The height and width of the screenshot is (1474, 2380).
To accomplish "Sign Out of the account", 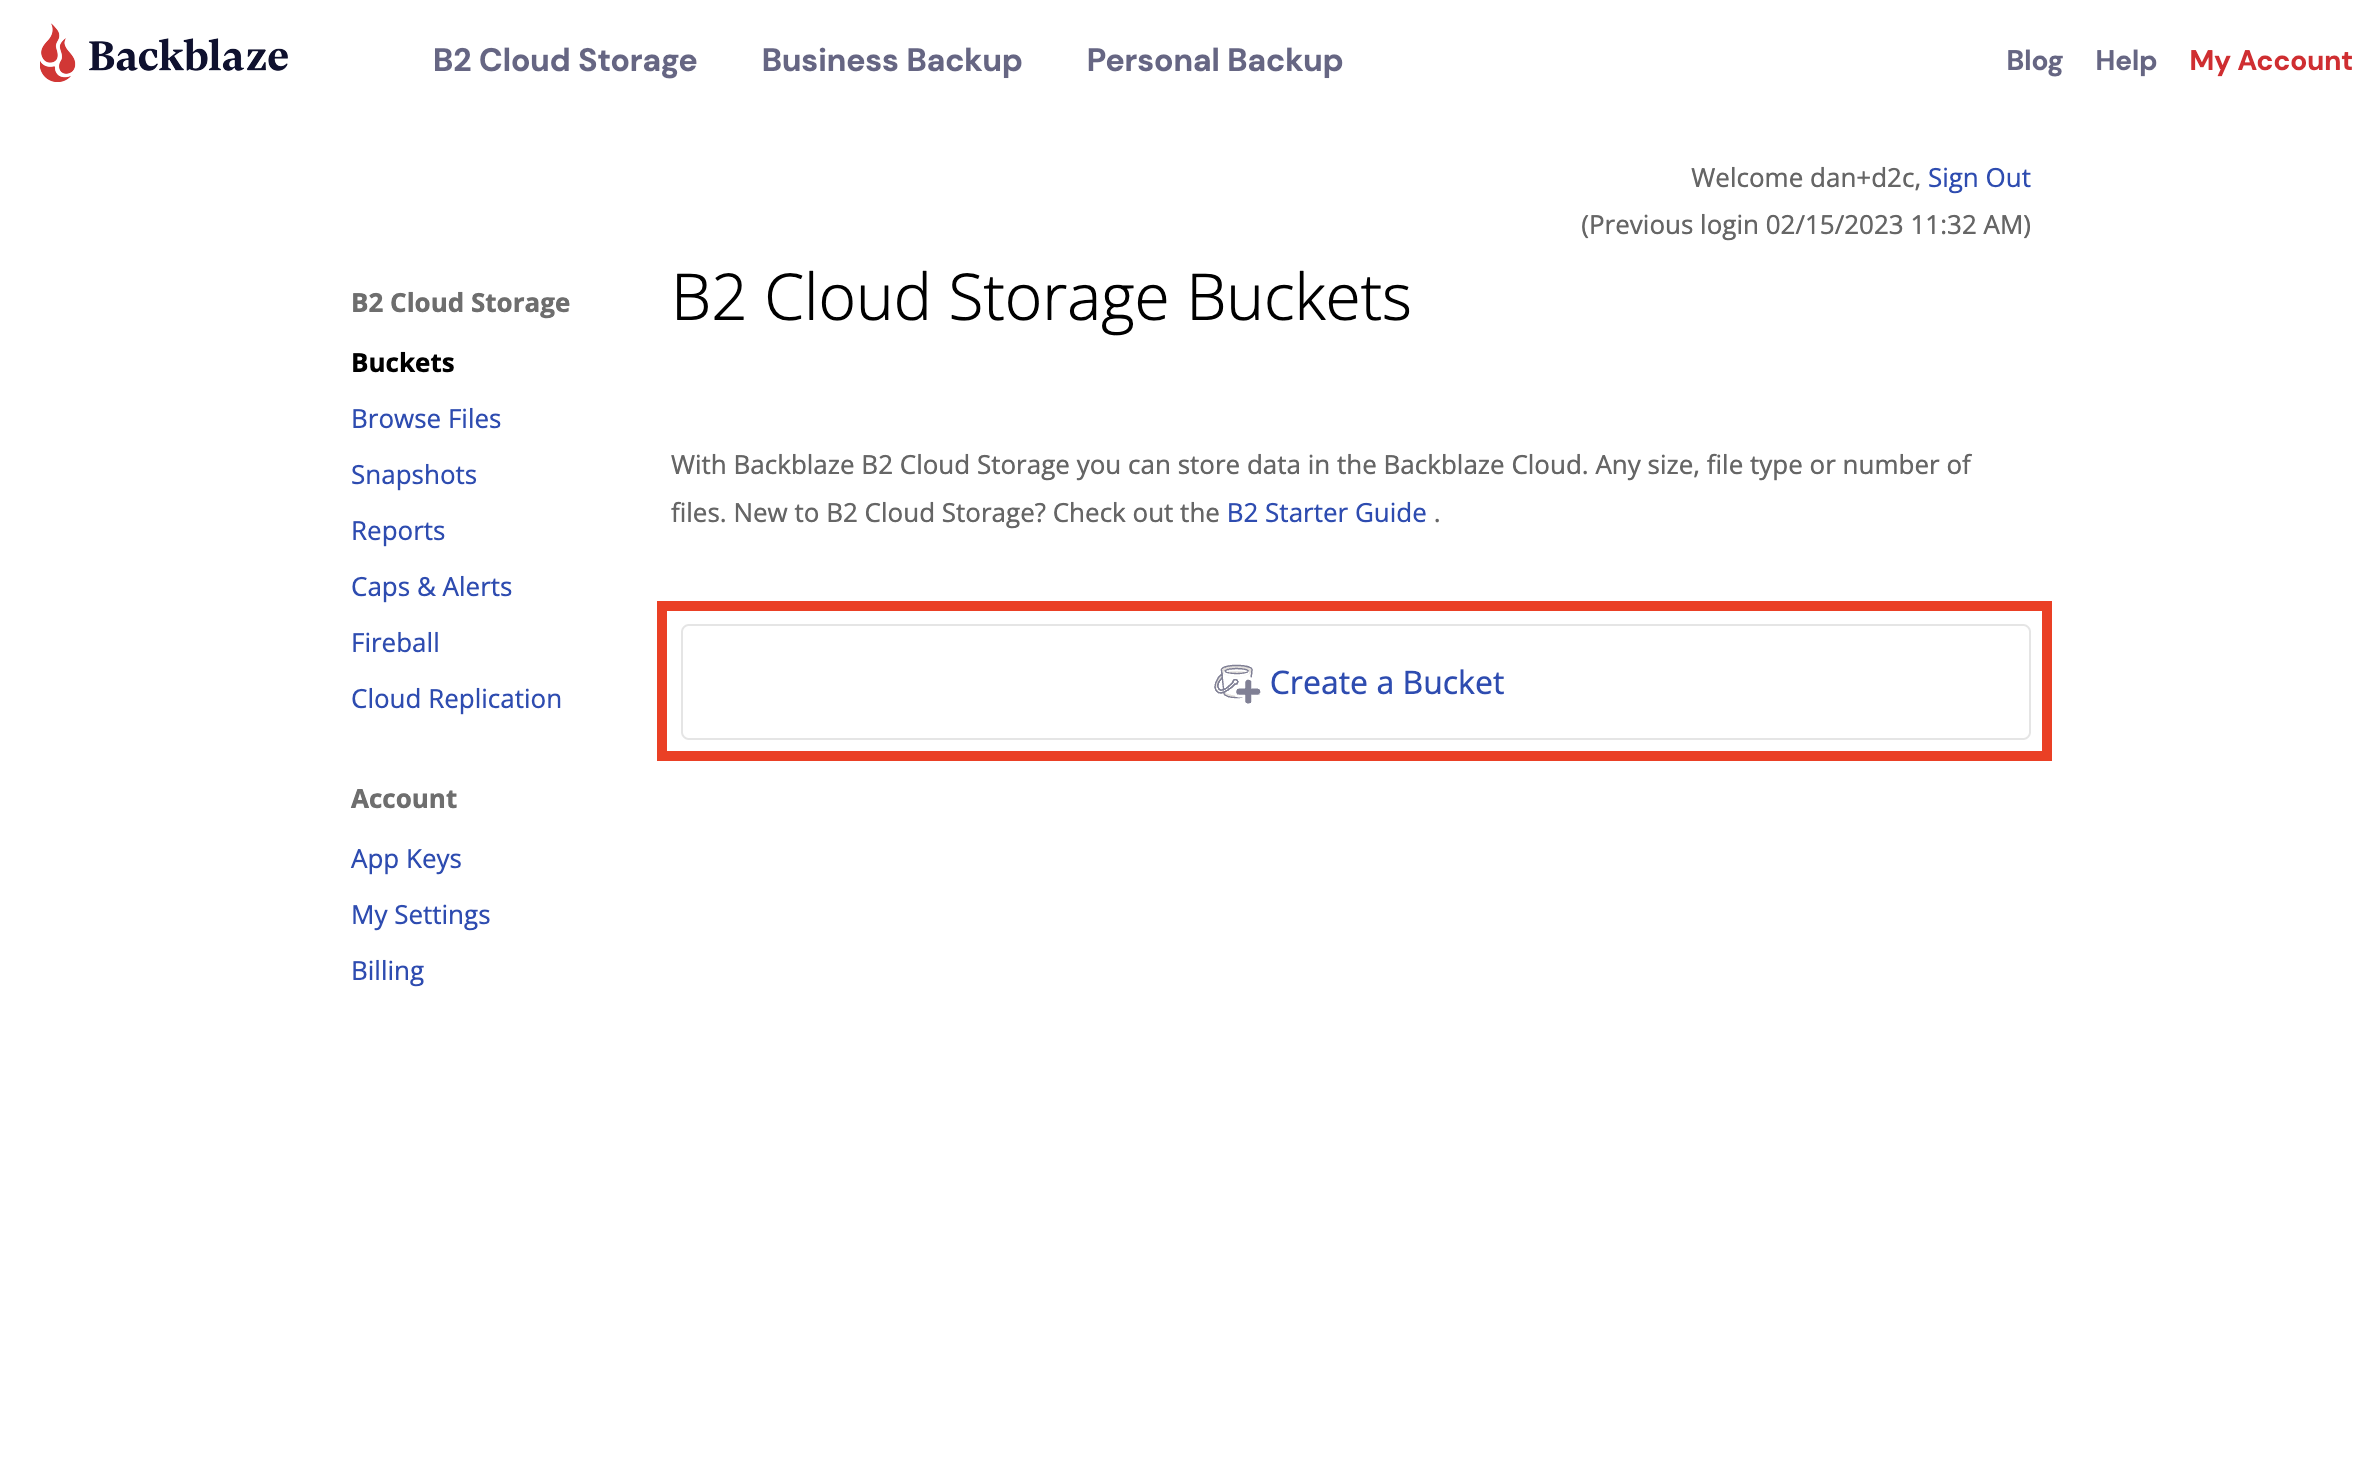I will 1979,178.
